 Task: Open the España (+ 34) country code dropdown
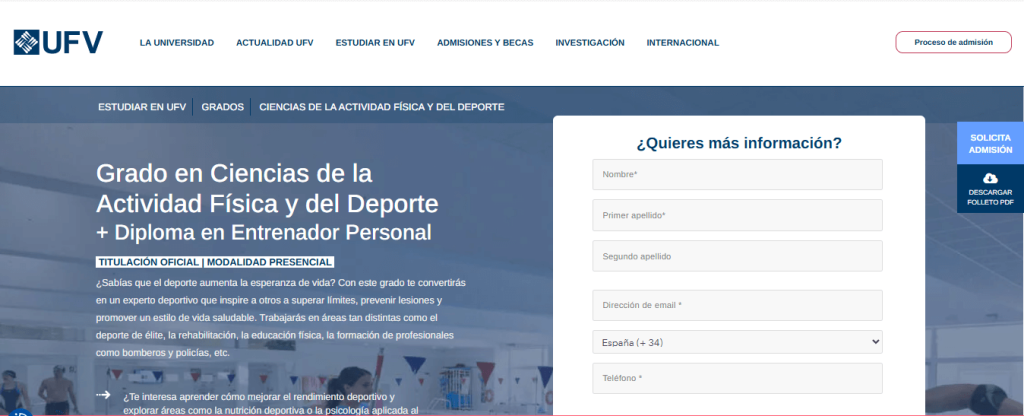(737, 342)
